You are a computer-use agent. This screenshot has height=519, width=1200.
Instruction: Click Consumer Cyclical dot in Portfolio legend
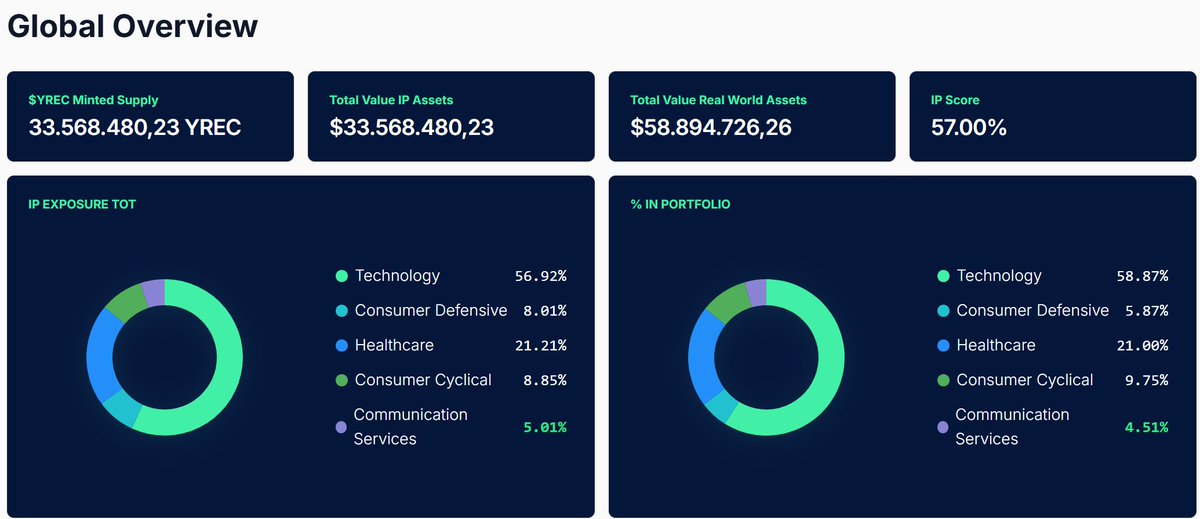[943, 380]
